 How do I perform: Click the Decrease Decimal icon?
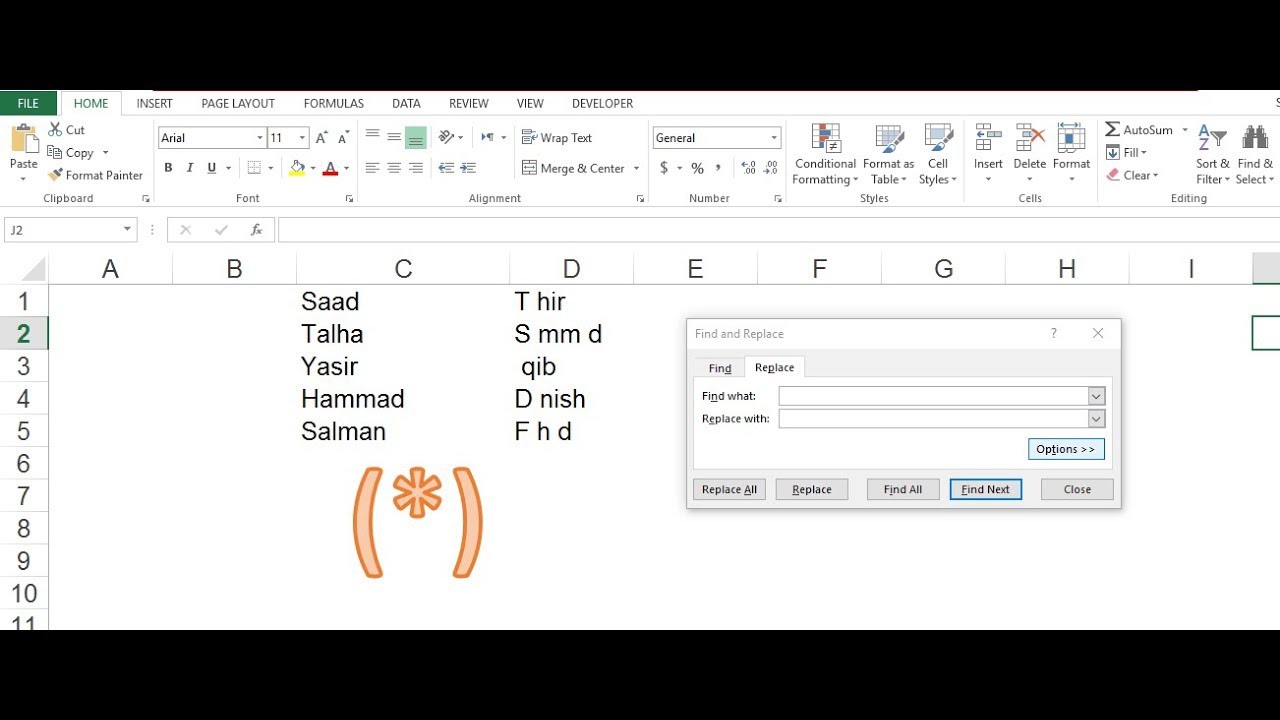coord(772,168)
